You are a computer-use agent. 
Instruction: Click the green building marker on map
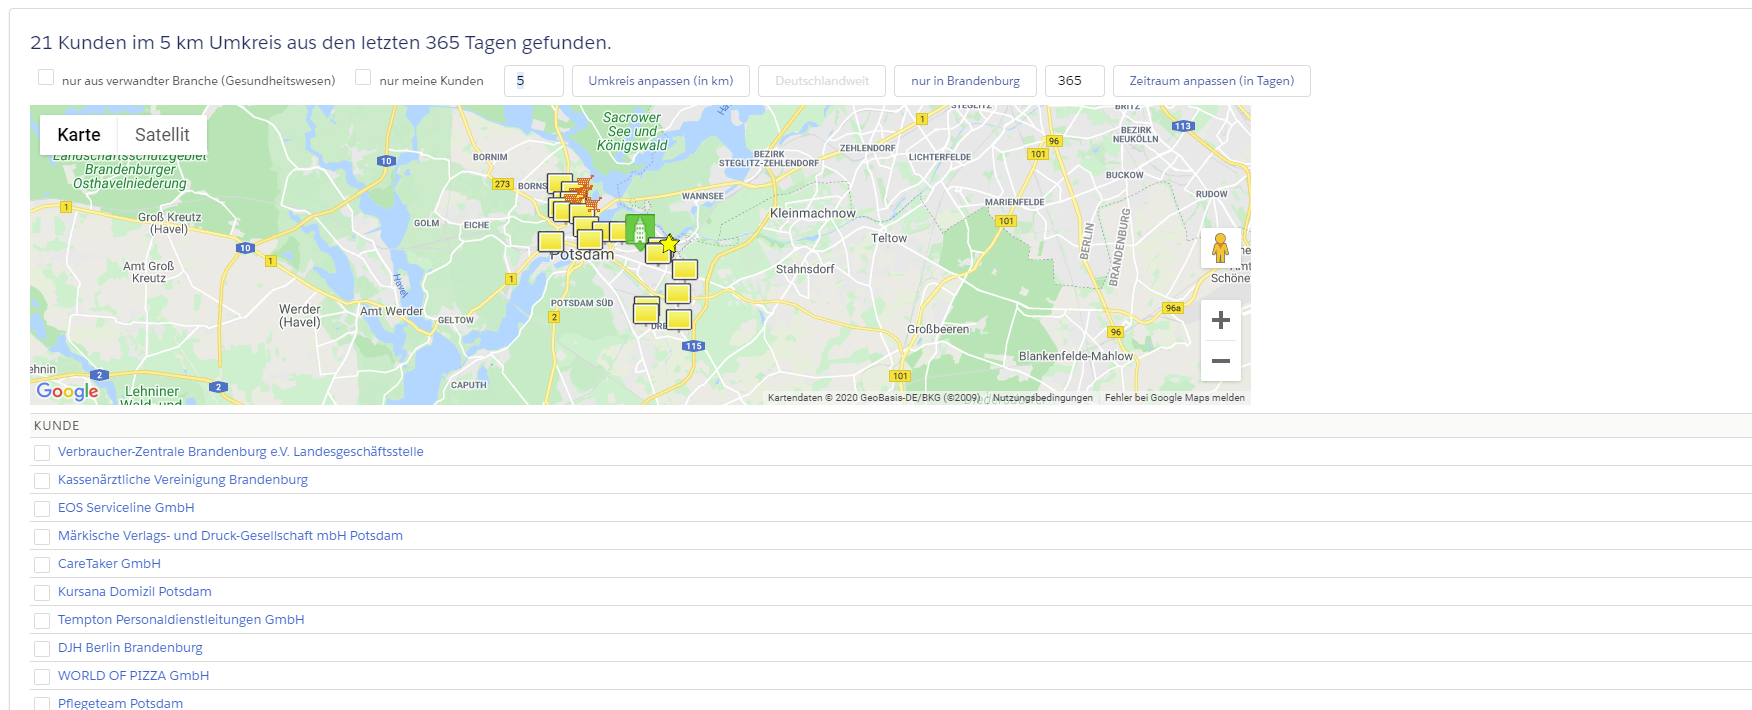click(640, 231)
